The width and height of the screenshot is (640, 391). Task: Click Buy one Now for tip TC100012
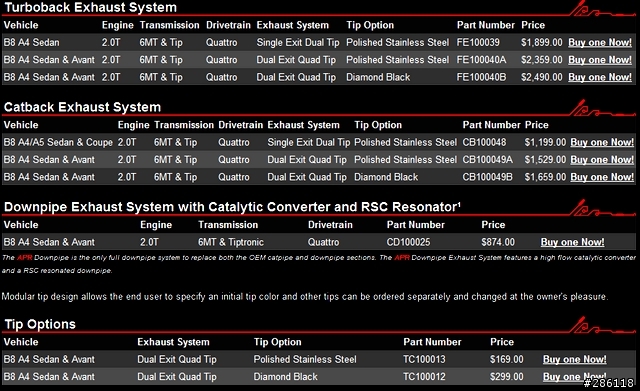[574, 377]
